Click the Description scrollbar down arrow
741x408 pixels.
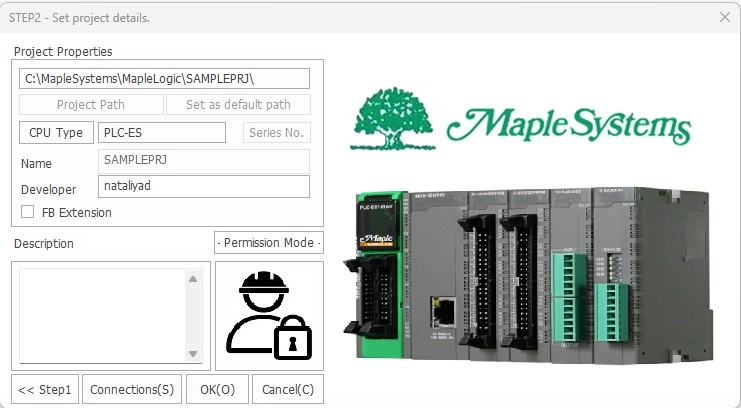click(193, 354)
